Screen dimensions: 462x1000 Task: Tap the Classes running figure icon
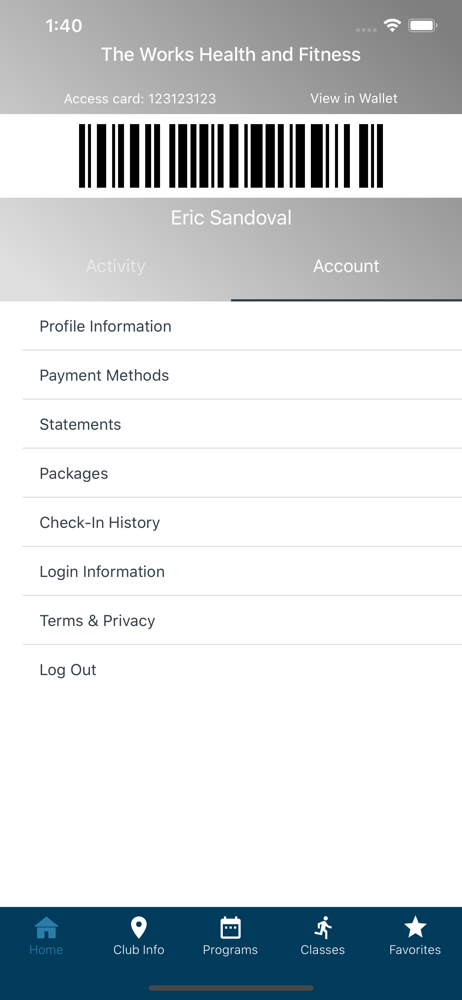pos(323,927)
